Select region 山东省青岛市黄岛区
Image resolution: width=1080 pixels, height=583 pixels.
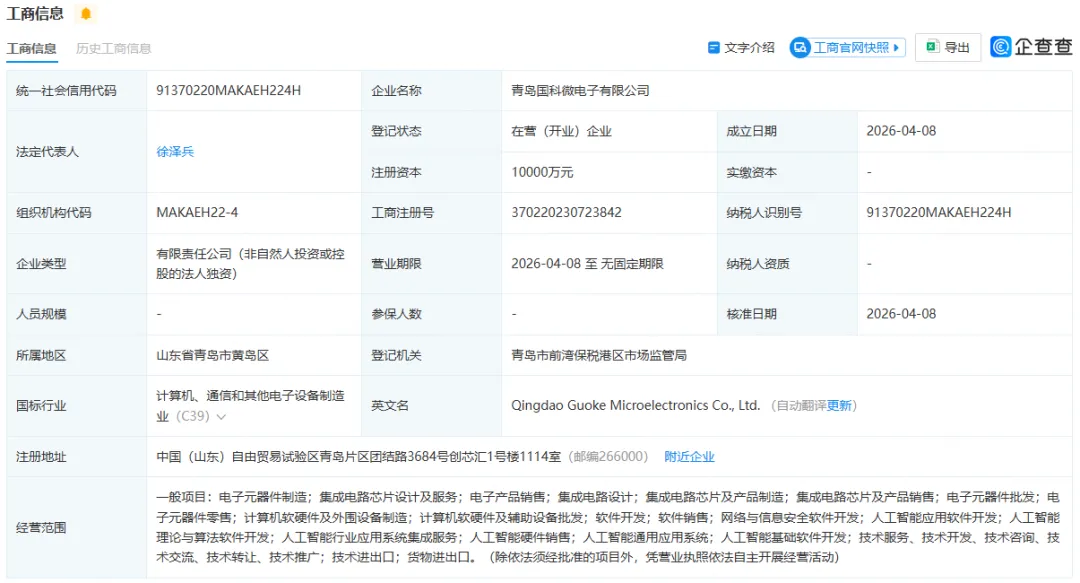[212, 356]
